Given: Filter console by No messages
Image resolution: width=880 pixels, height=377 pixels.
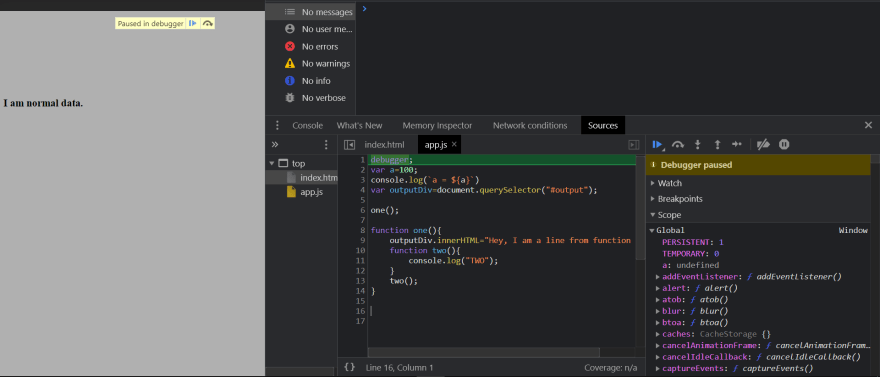Looking at the screenshot, I should coord(310,12).
